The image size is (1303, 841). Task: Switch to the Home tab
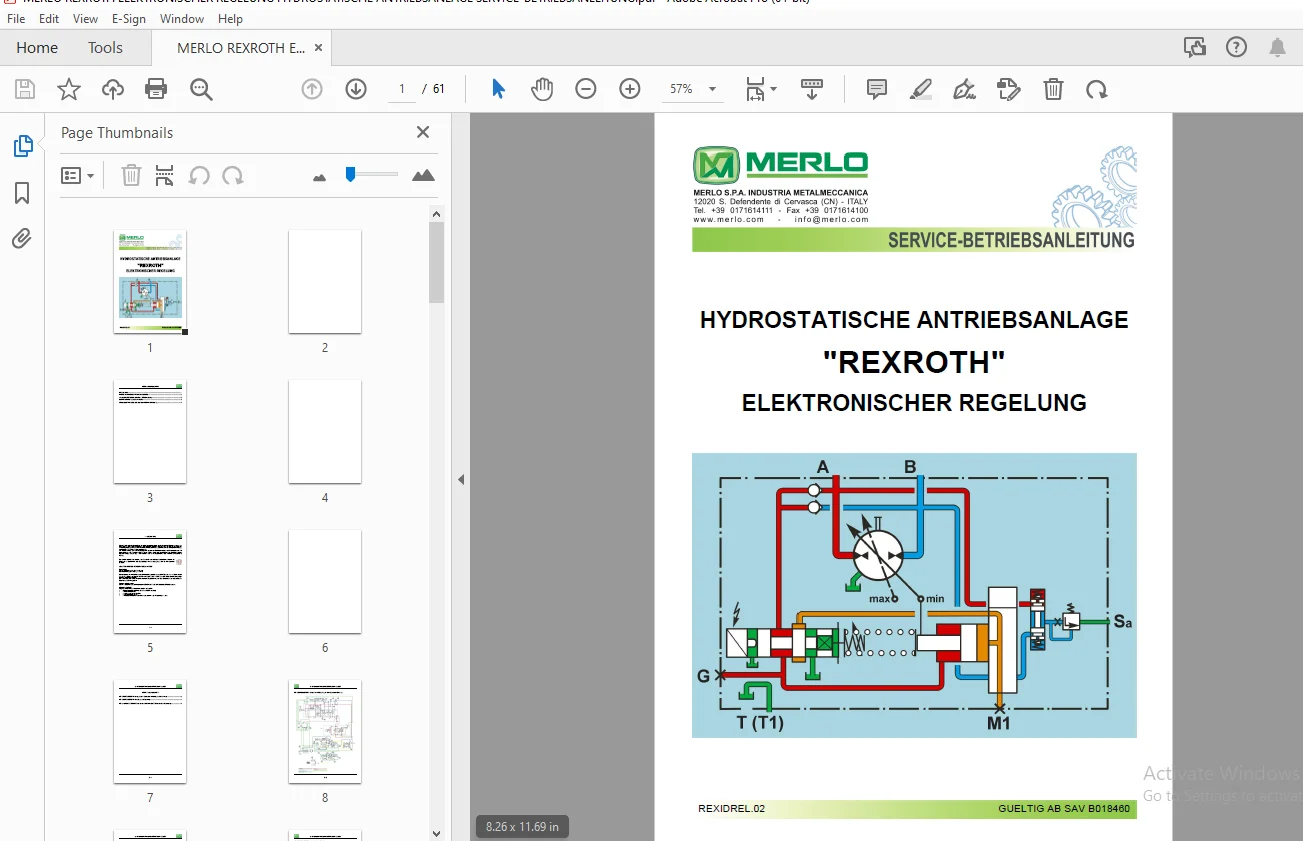(x=37, y=47)
